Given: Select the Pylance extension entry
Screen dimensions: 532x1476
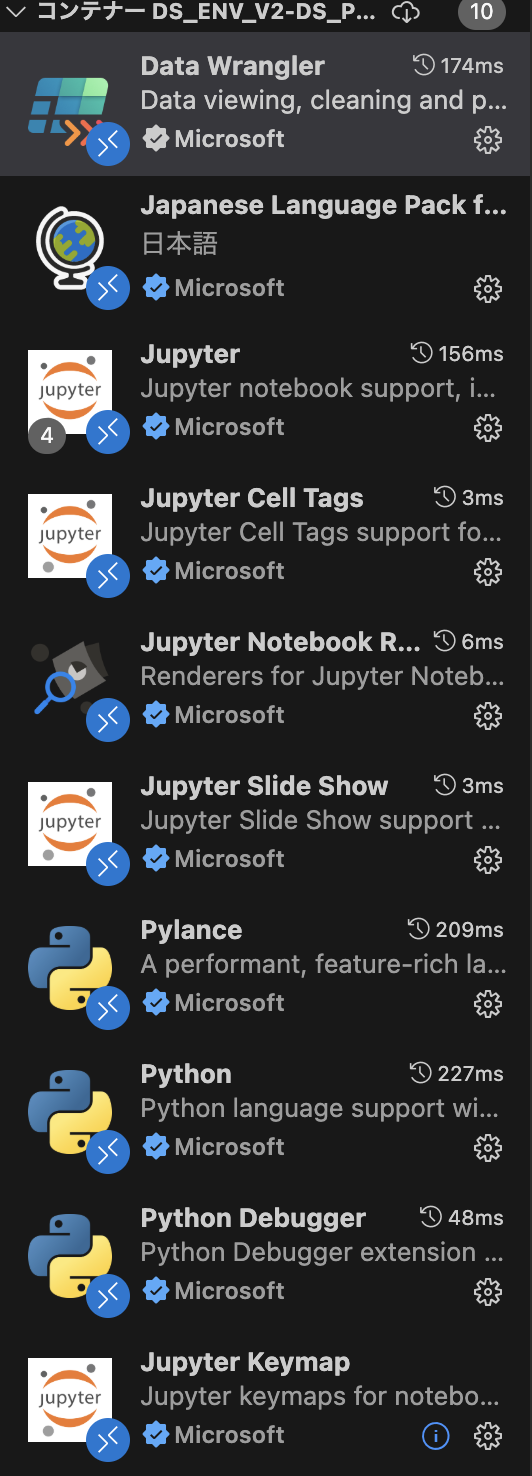Looking at the screenshot, I should click(x=266, y=968).
